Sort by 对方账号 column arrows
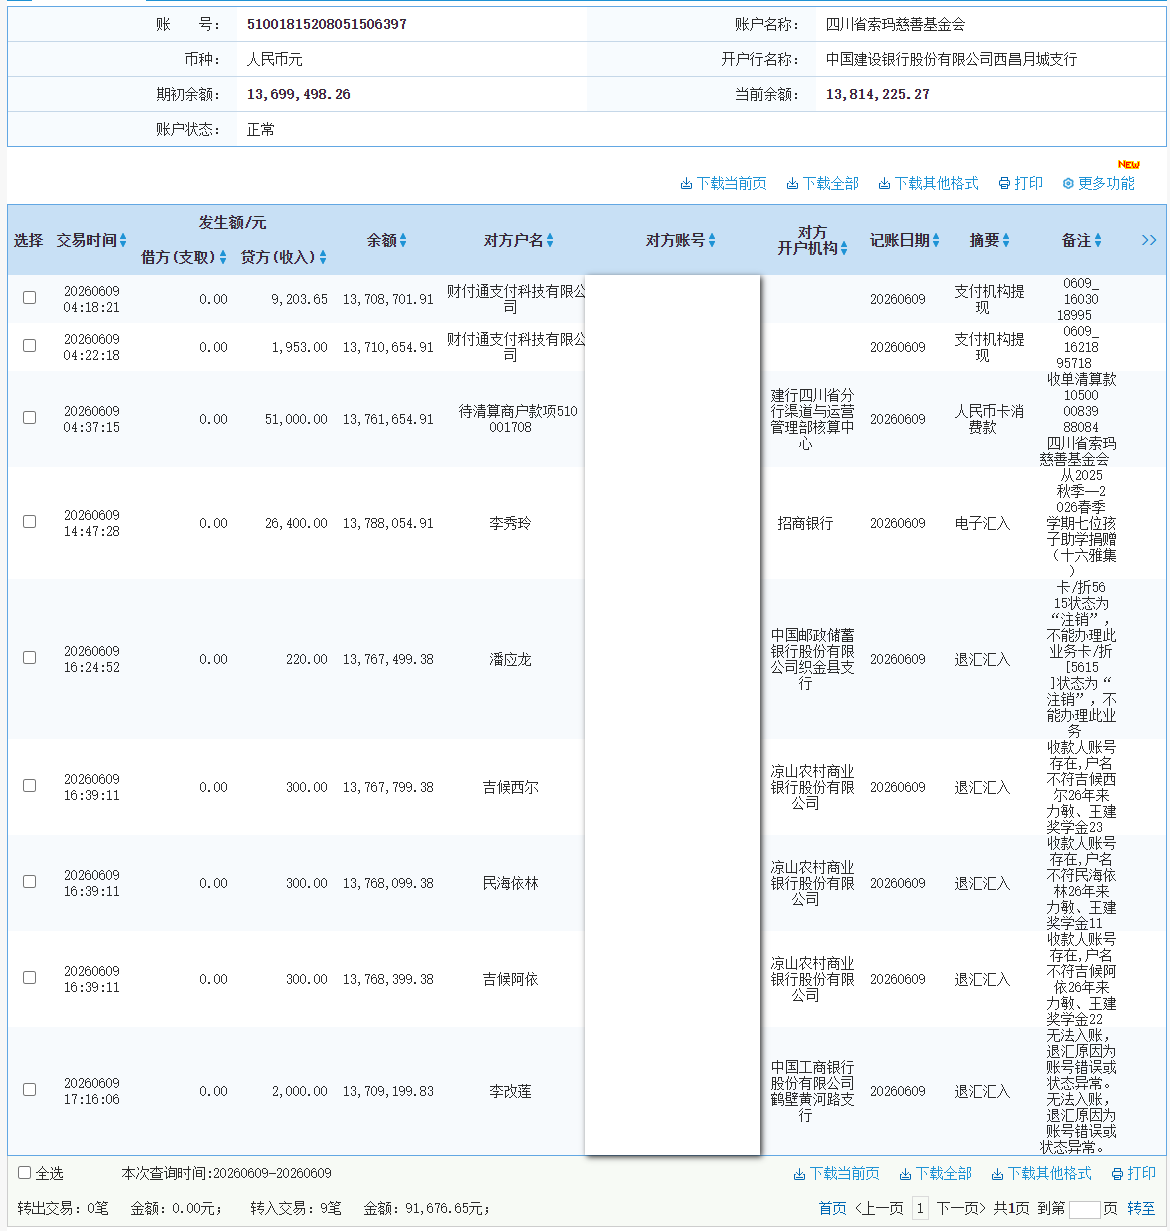The height and width of the screenshot is (1231, 1170). 712,240
